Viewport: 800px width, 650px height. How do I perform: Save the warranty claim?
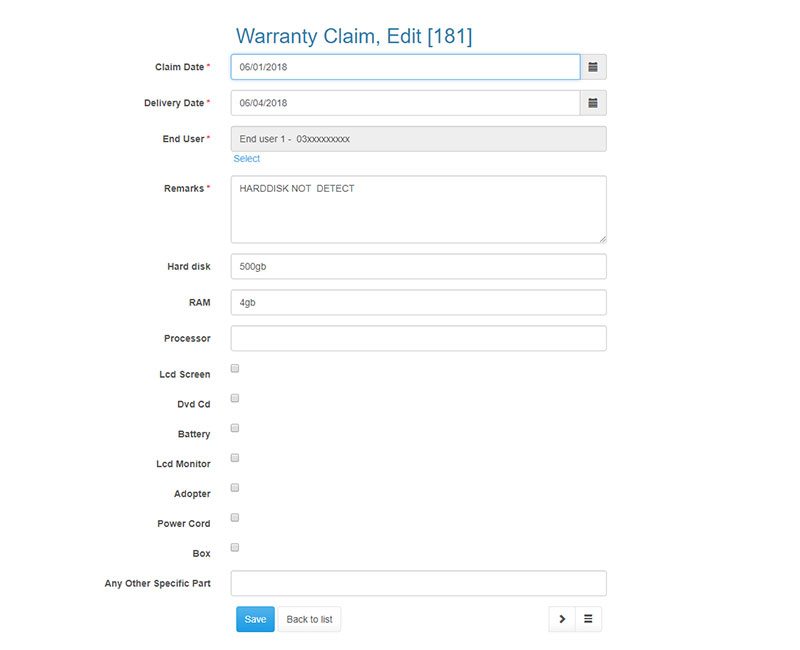tap(255, 619)
